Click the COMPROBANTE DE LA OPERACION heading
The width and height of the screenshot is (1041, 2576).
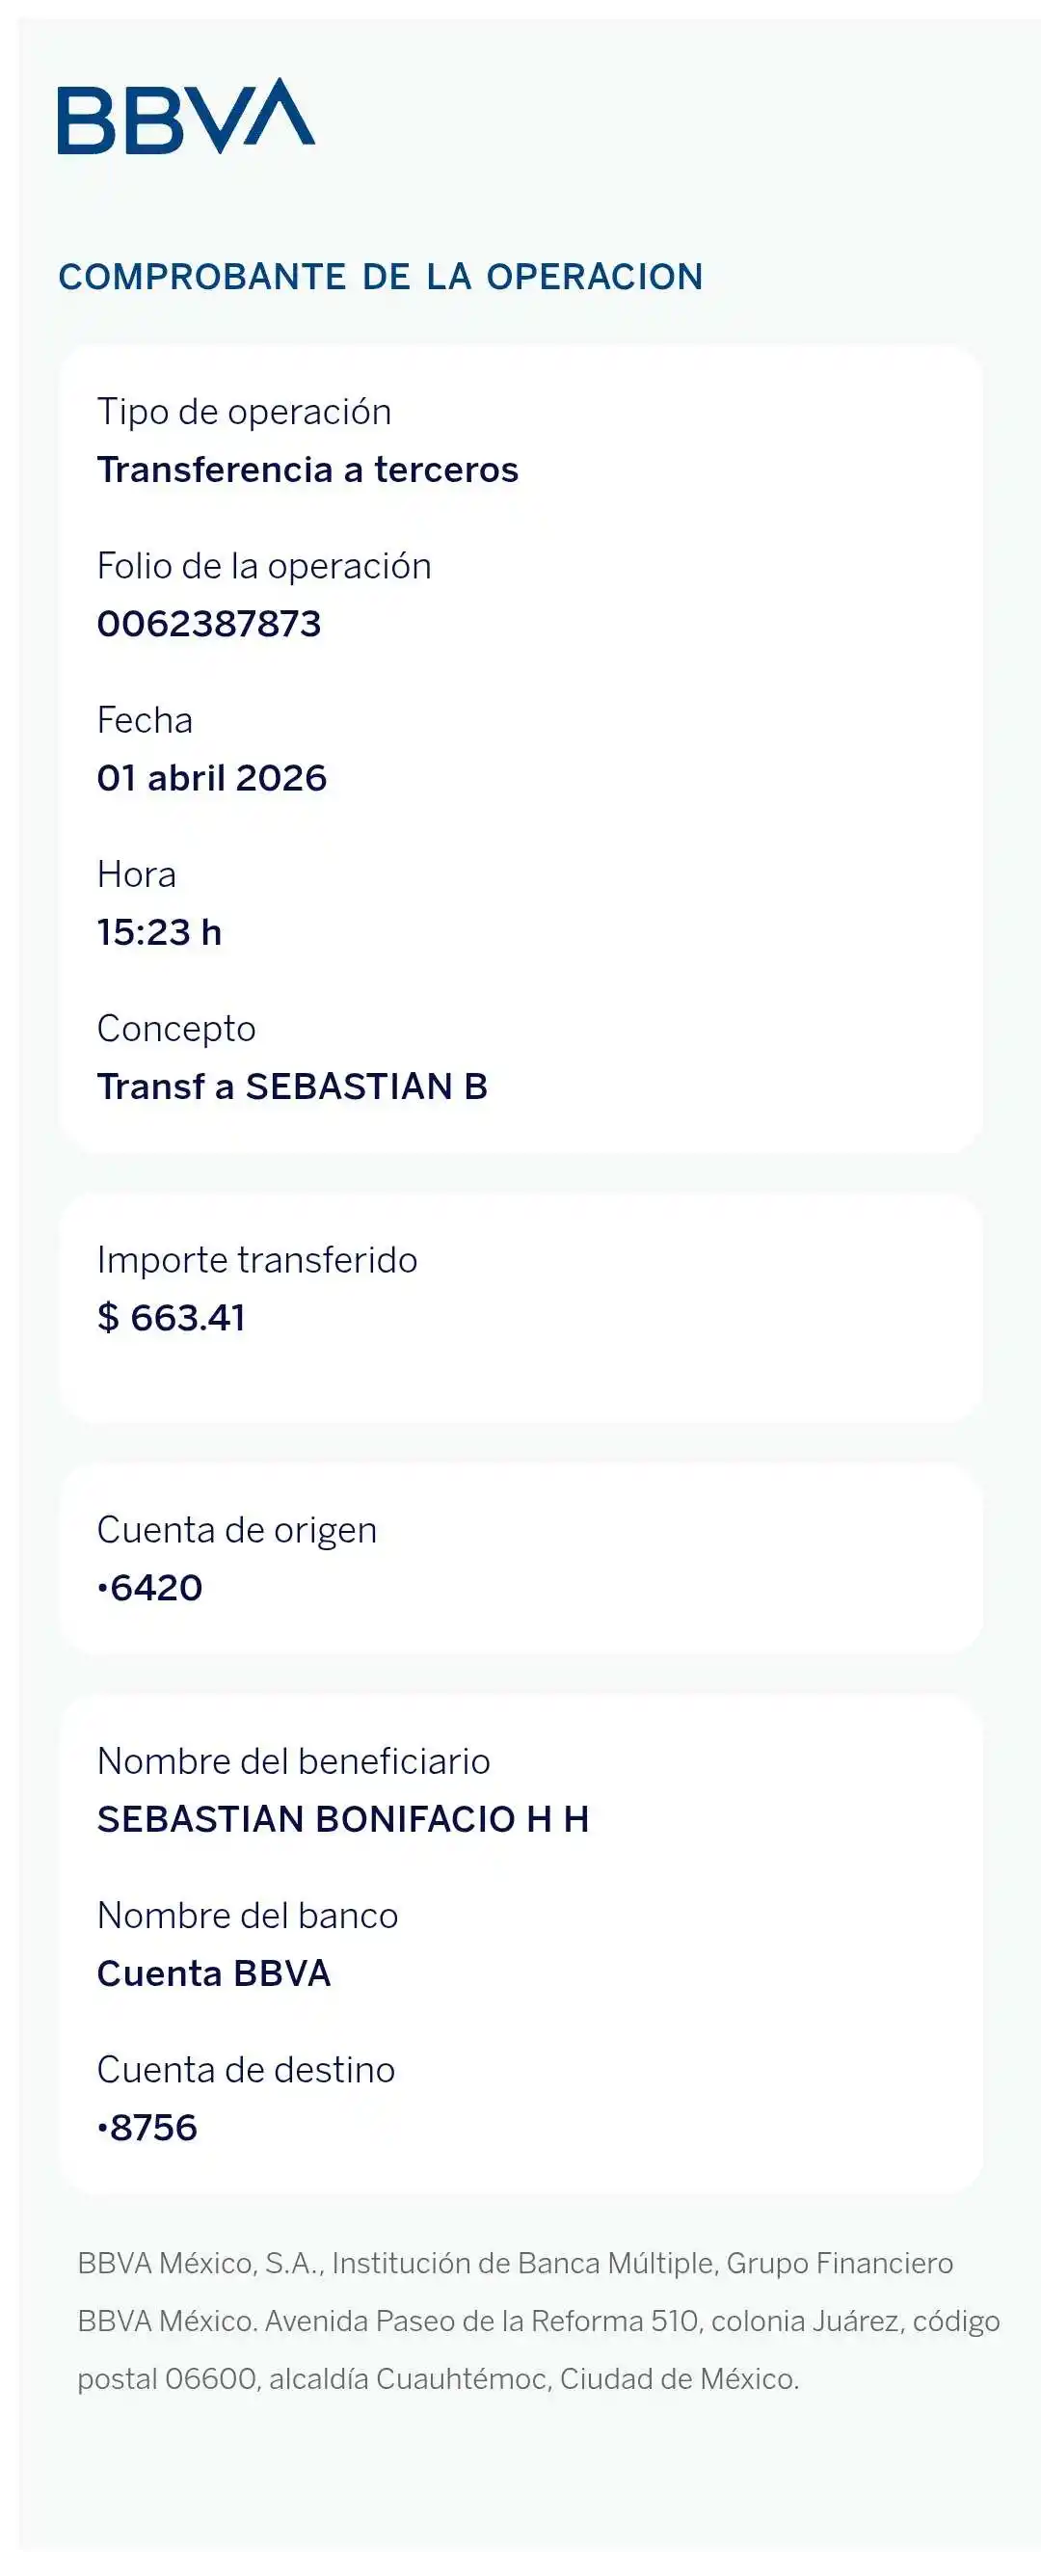click(x=380, y=277)
